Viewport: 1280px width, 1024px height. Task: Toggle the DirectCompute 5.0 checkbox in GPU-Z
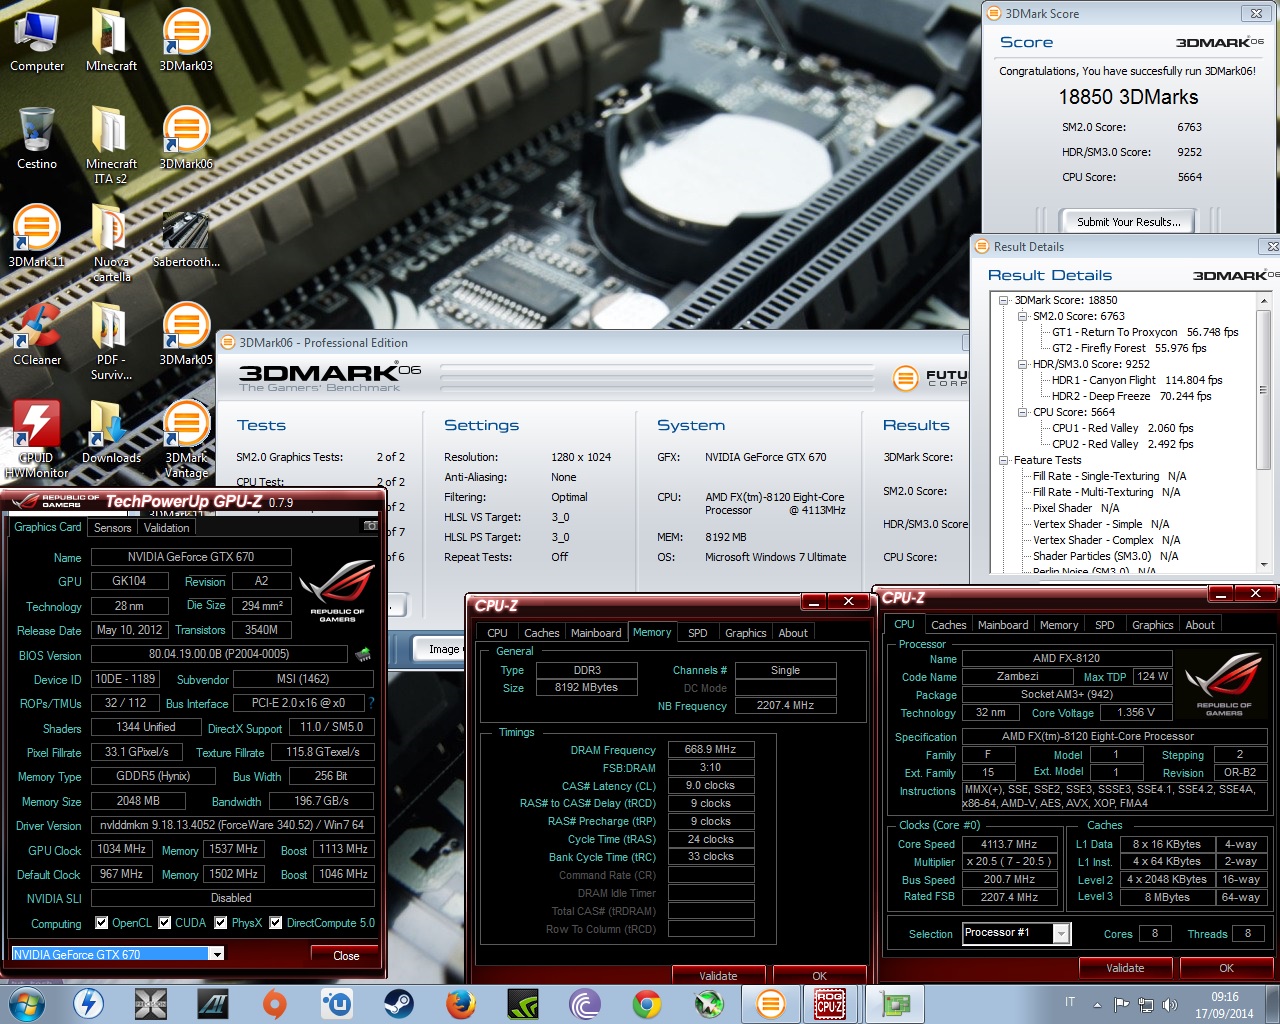[x=276, y=923]
